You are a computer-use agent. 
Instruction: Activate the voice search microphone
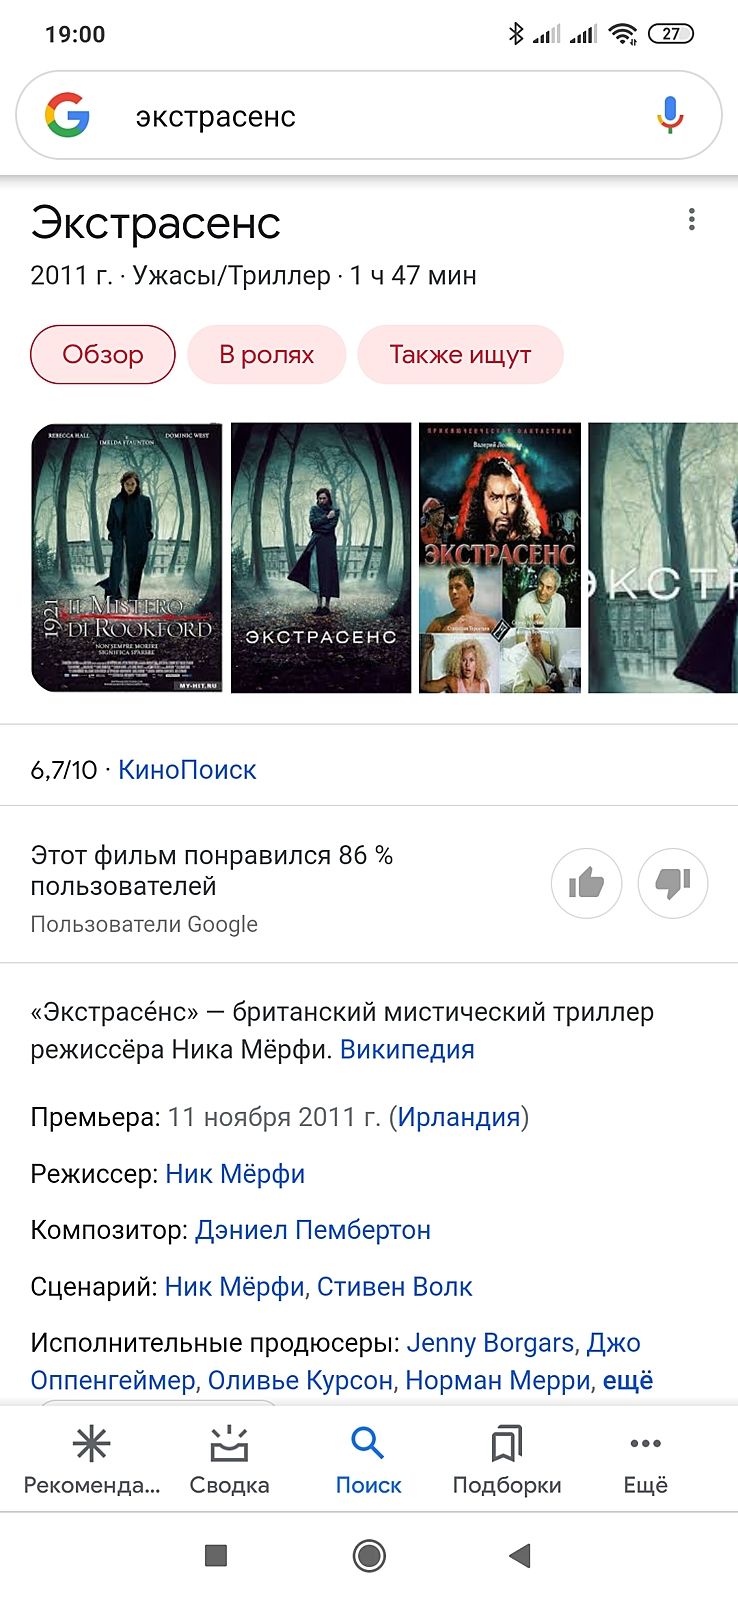[x=670, y=115]
